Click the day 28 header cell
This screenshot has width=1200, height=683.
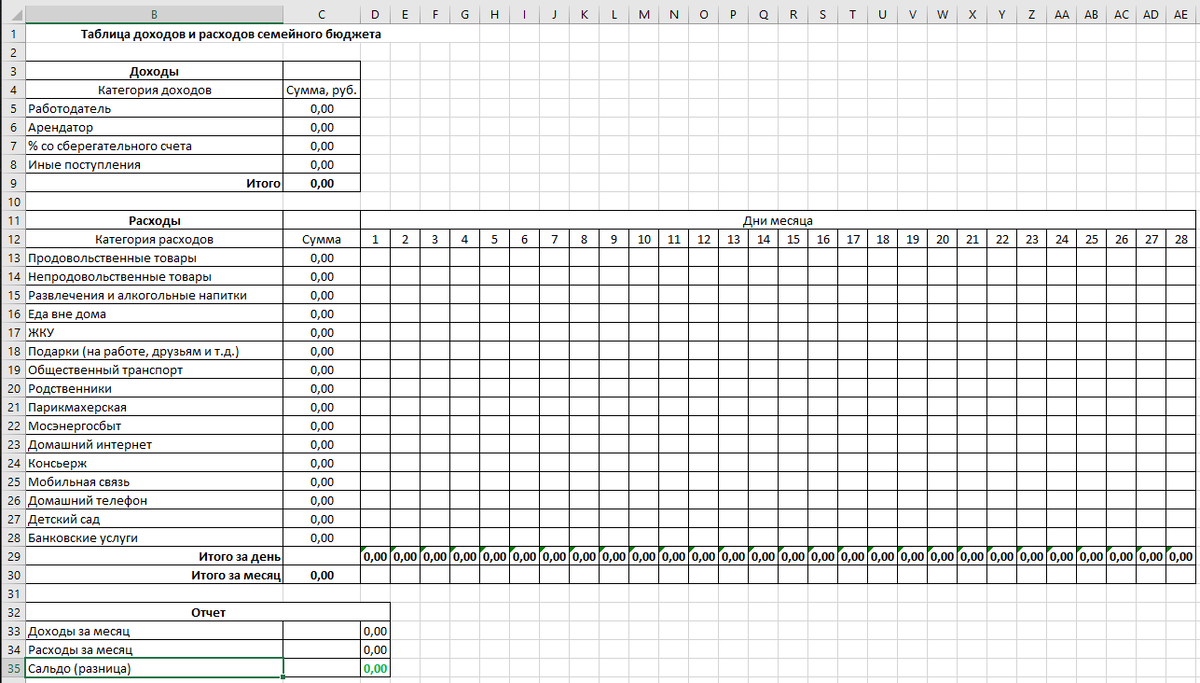1181,239
